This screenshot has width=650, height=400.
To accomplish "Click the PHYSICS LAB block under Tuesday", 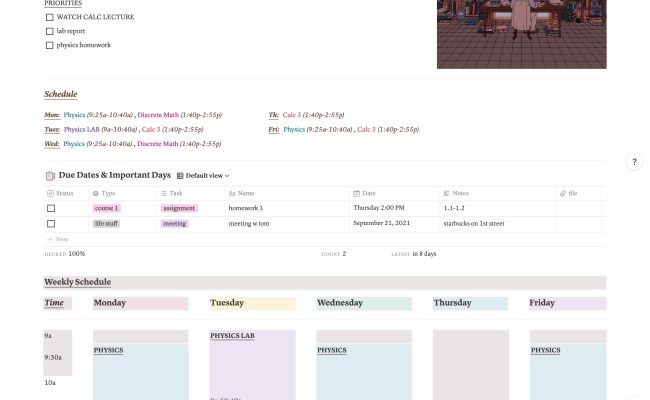I will click(x=252, y=365).
